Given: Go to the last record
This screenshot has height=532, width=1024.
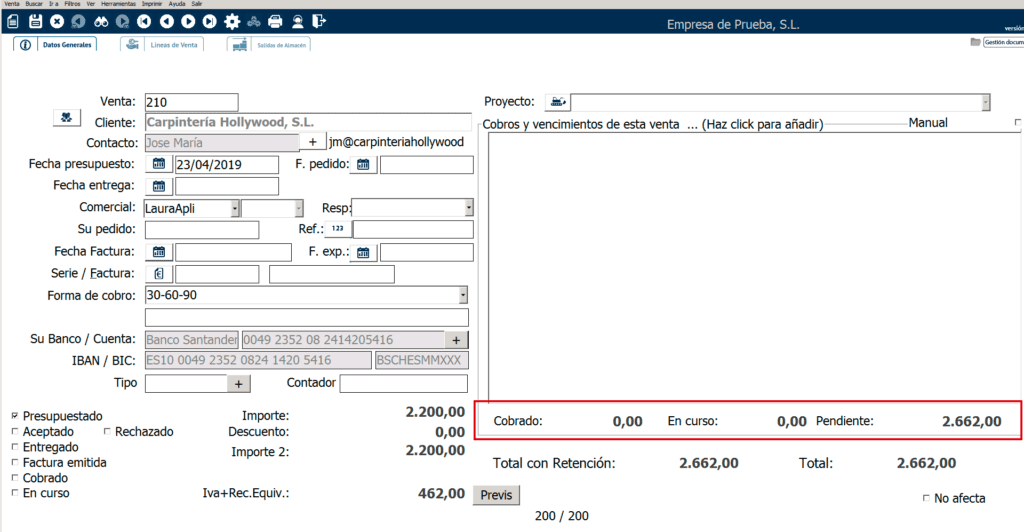Looking at the screenshot, I should click(210, 21).
